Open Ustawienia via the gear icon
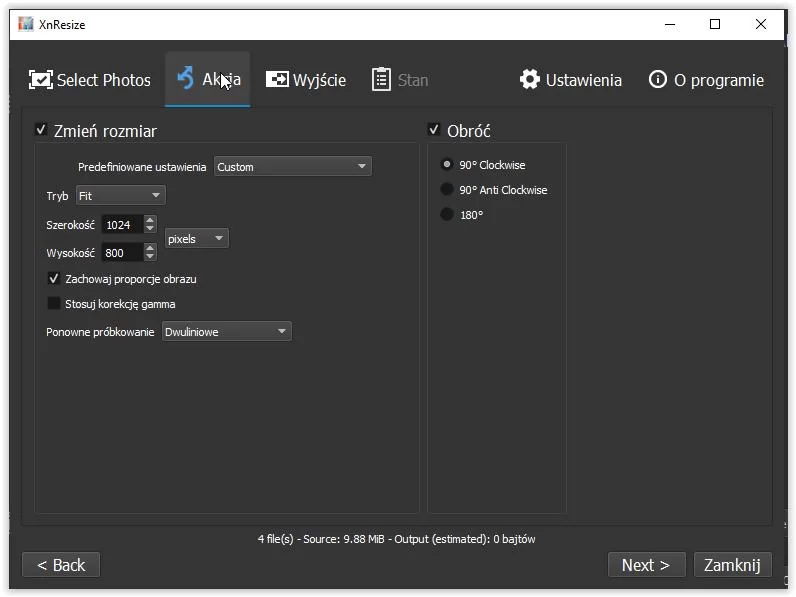This screenshot has width=796, height=597. [530, 80]
